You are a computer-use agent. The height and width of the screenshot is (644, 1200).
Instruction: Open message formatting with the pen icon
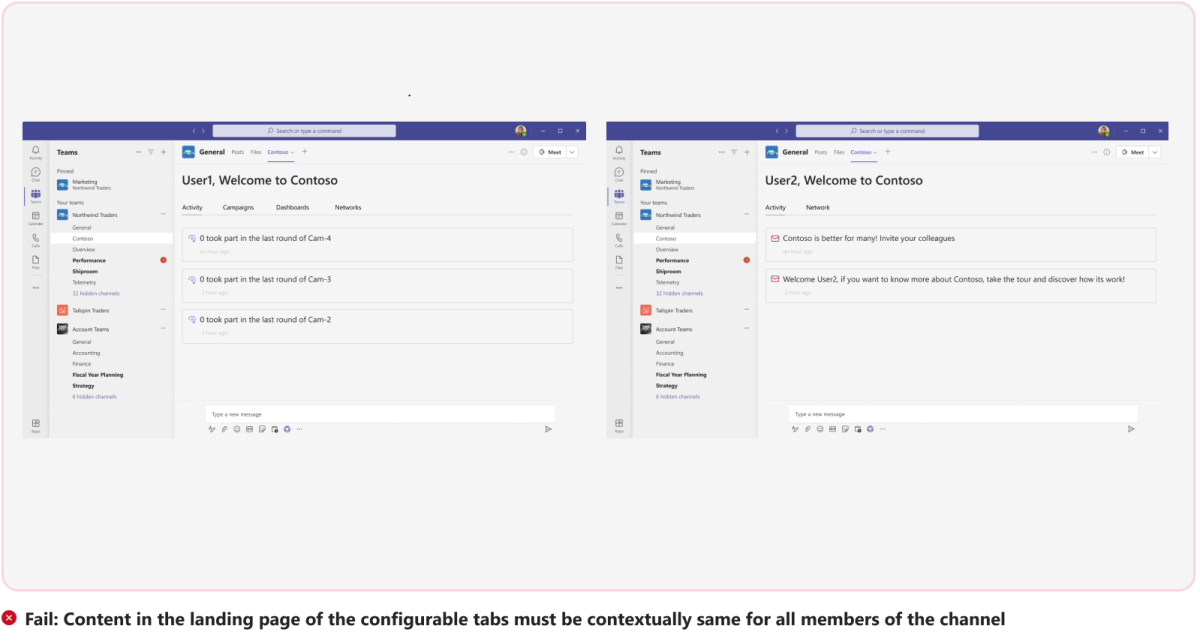(x=211, y=429)
